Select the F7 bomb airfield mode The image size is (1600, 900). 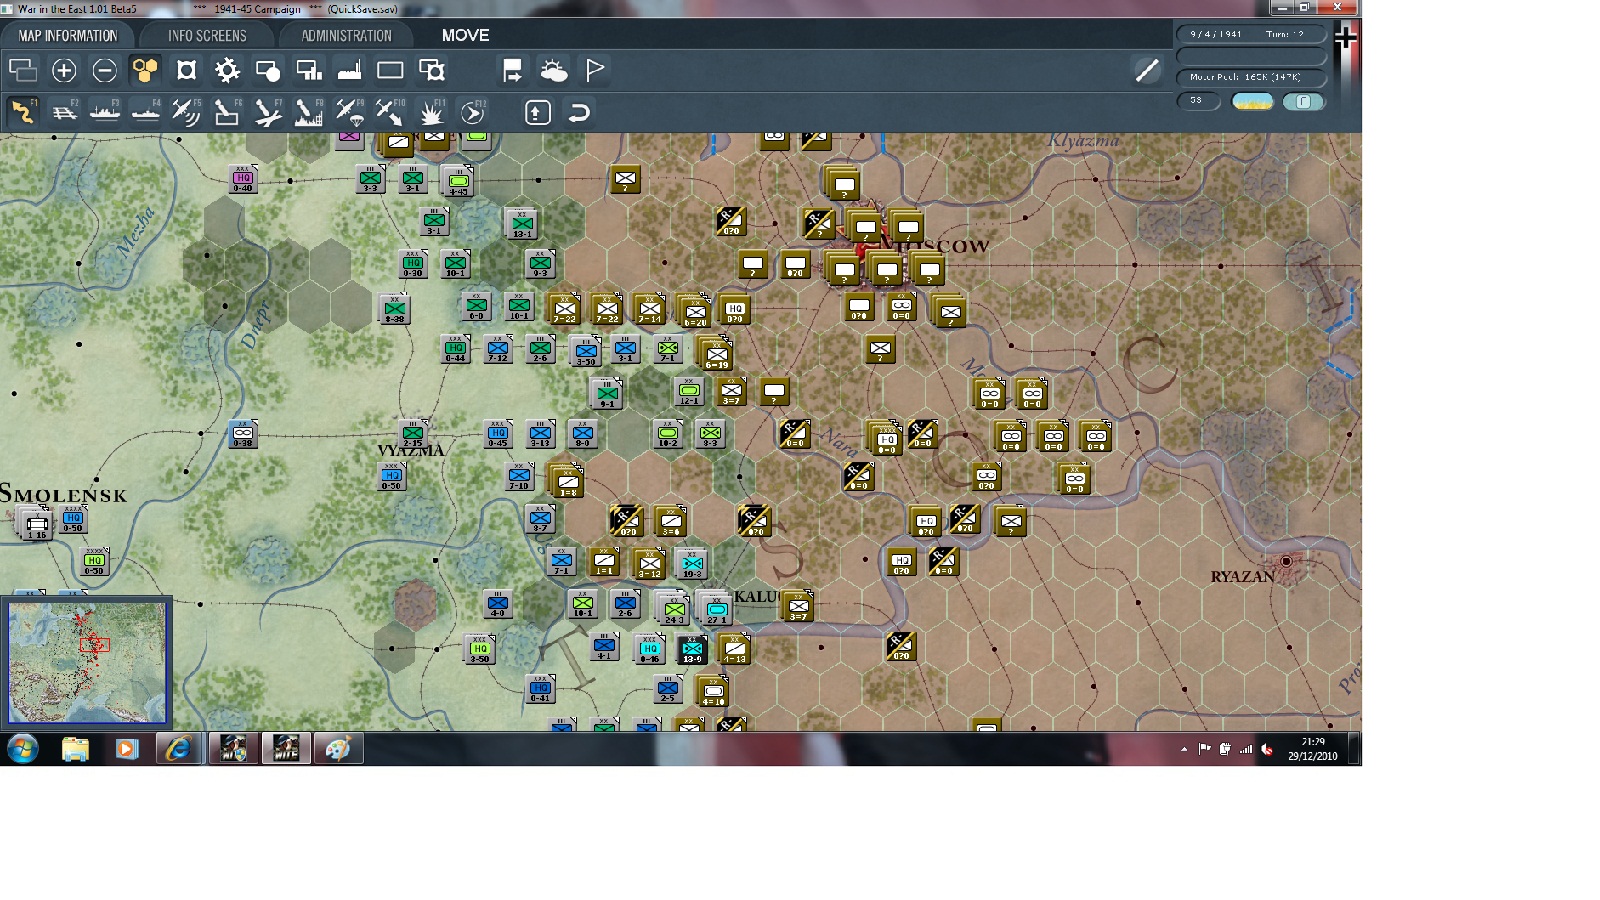click(268, 112)
